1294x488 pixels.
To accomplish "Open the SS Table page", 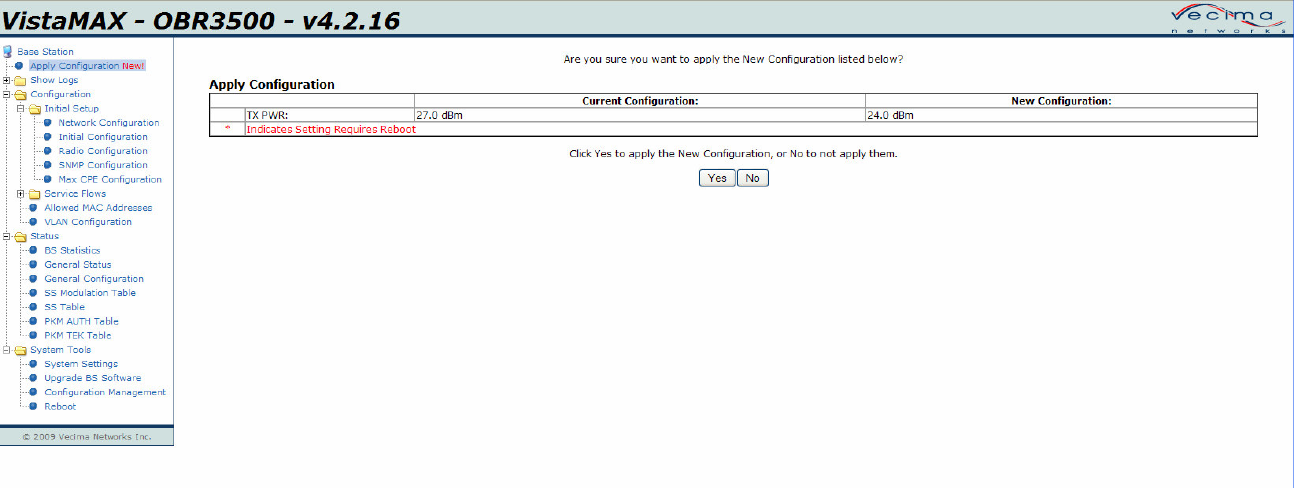I will (x=65, y=307).
